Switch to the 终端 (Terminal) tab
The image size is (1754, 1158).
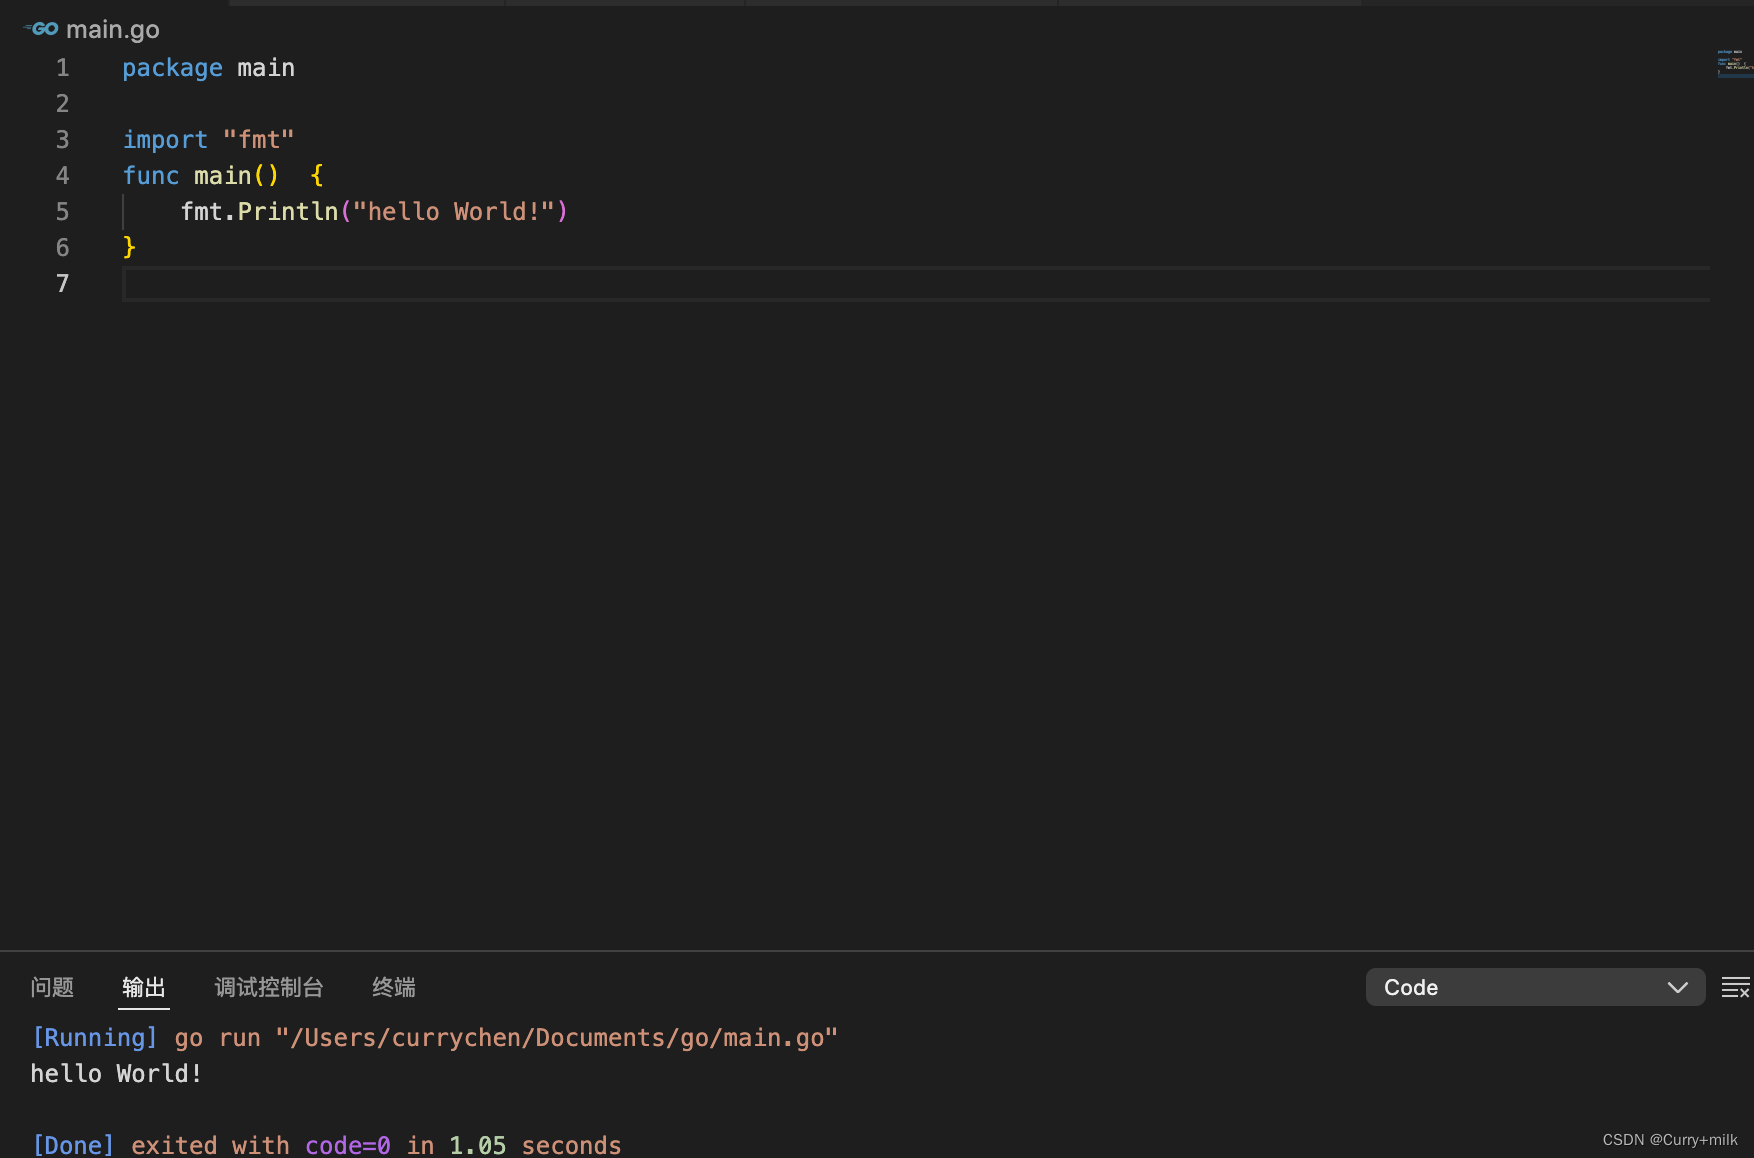[x=394, y=988]
